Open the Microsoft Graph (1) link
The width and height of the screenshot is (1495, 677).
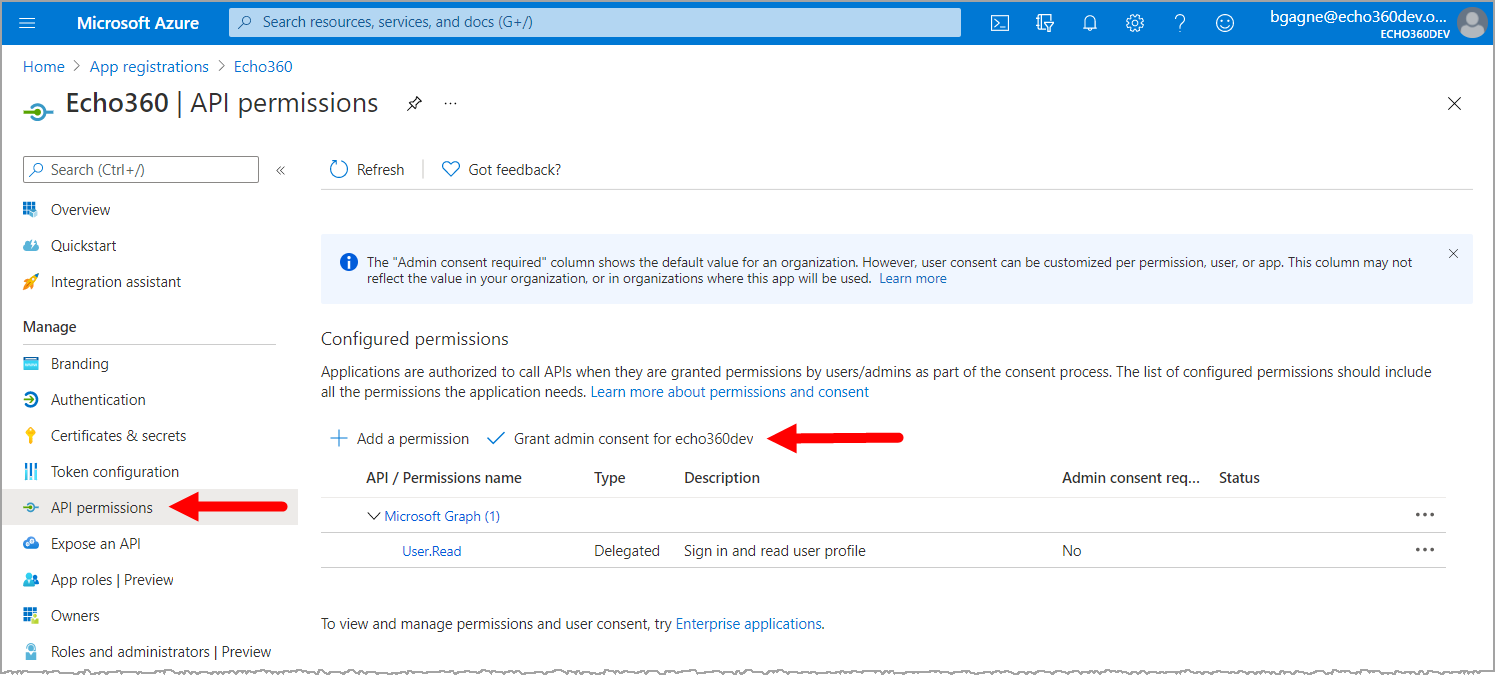pyautogui.click(x=442, y=516)
